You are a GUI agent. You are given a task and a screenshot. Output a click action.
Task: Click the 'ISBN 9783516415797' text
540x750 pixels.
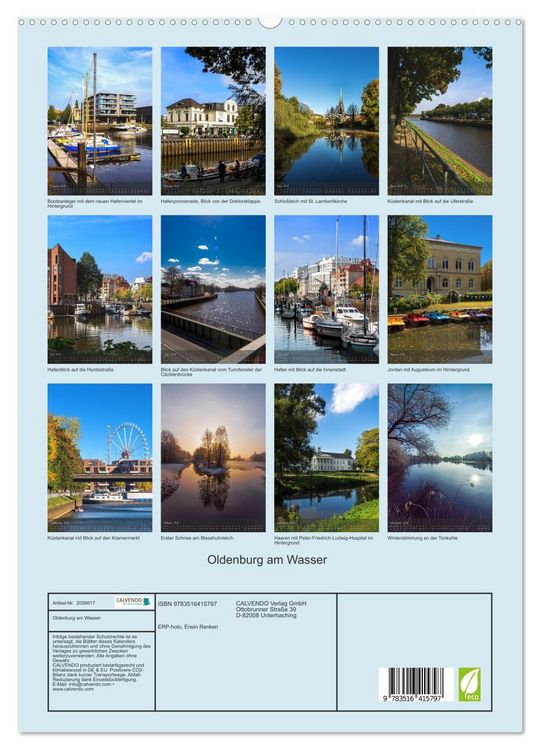(x=187, y=604)
